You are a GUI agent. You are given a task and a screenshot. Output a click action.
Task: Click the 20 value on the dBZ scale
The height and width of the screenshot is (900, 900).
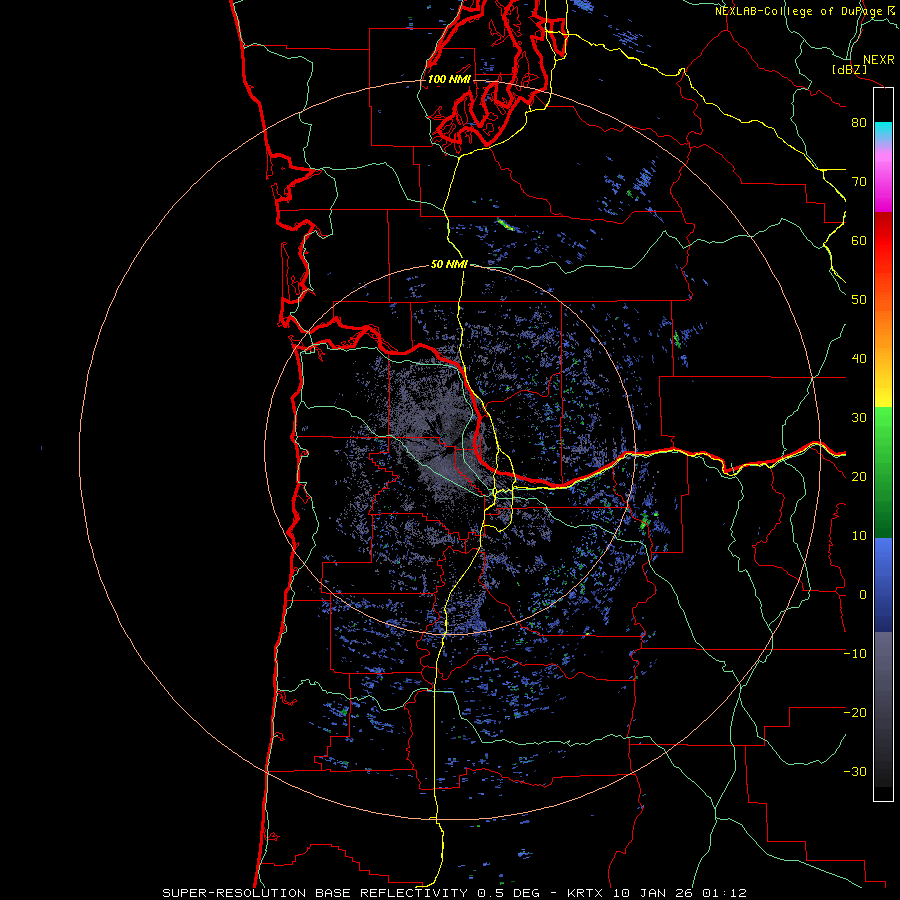point(859,477)
